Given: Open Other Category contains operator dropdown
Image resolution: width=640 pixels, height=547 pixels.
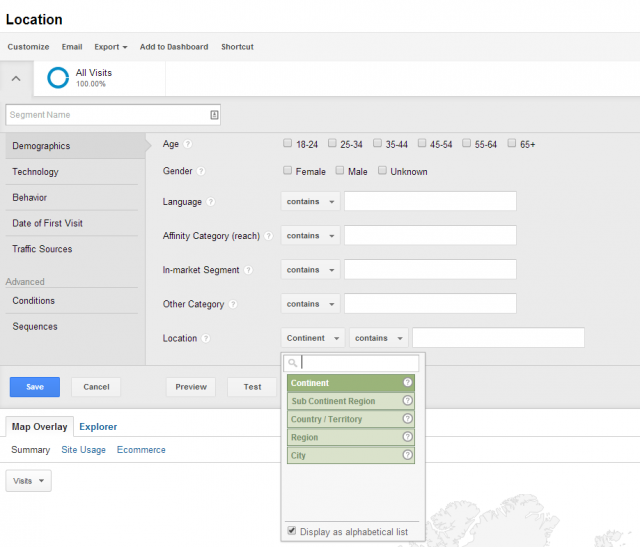Looking at the screenshot, I should point(310,304).
